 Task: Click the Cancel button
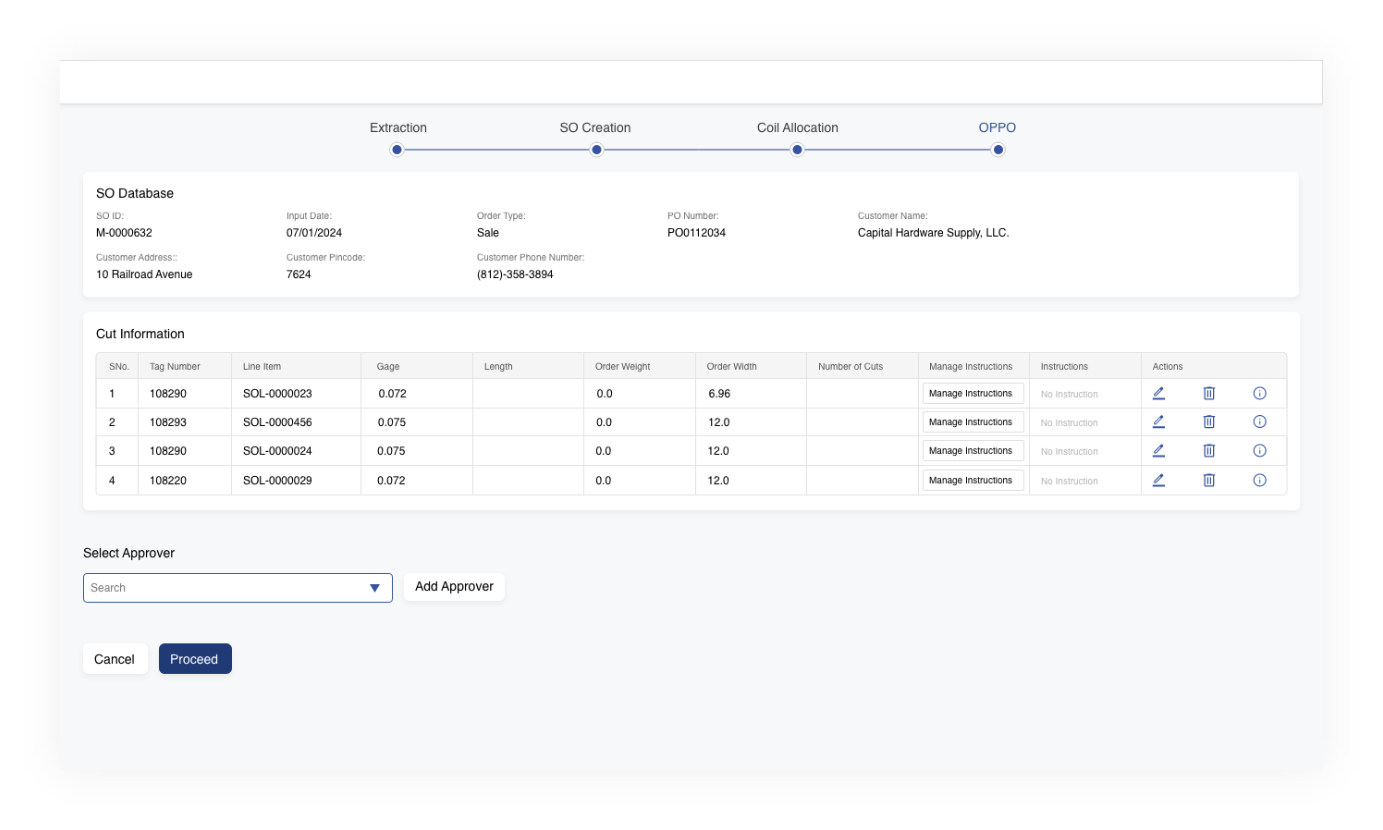click(x=114, y=659)
